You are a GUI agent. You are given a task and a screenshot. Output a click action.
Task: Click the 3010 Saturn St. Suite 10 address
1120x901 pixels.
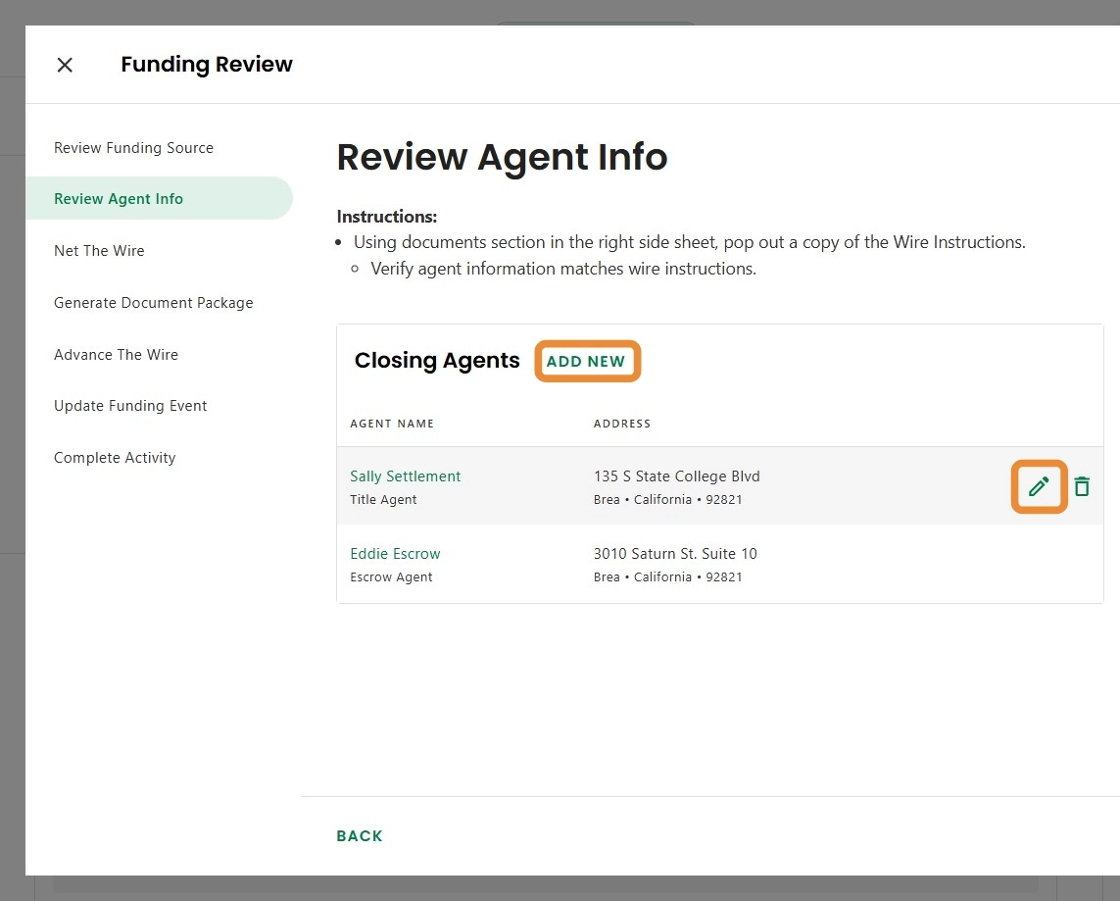675,554
